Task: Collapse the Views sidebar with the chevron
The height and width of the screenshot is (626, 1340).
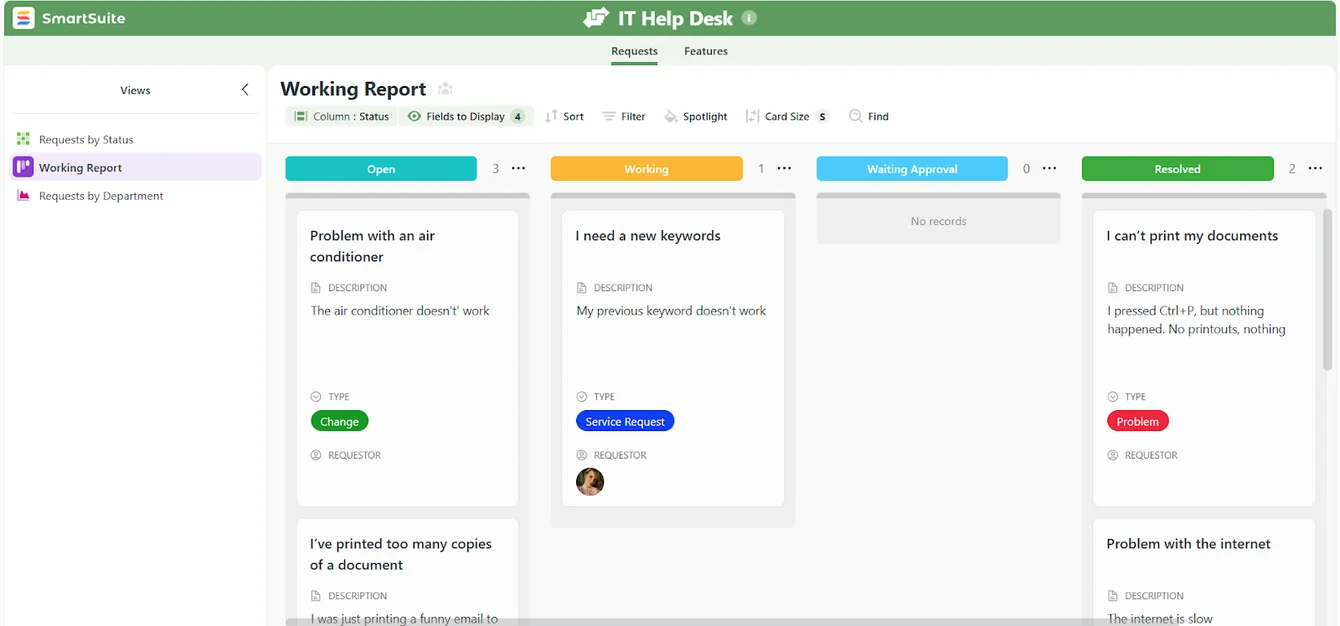Action: point(245,90)
